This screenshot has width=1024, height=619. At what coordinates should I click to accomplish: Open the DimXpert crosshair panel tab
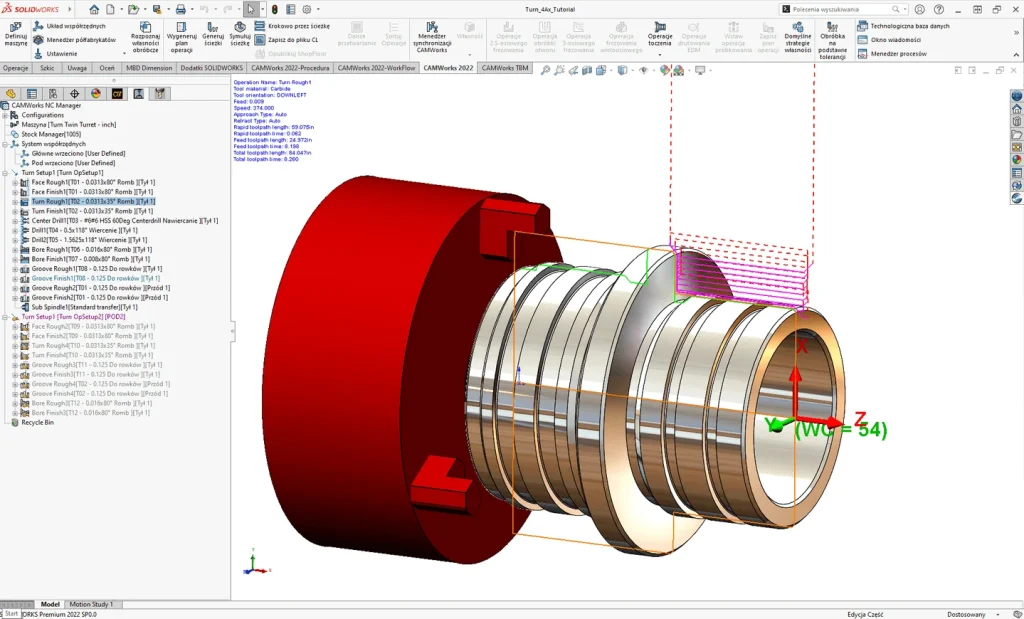coord(74,94)
